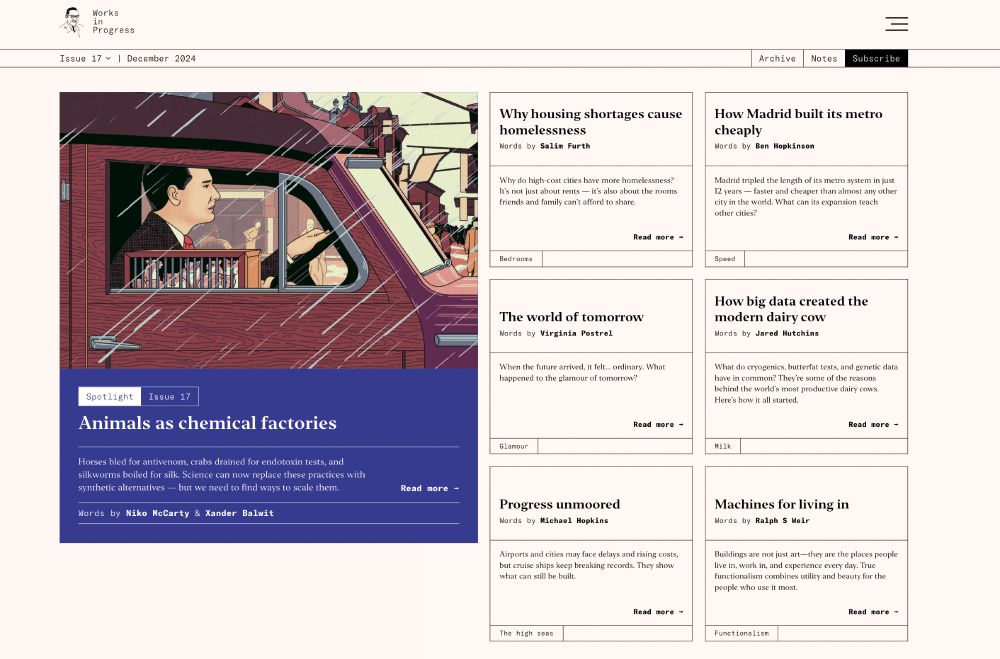Click the cryogenics and butterfat summary text
This screenshot has width=1000, height=659.
(x=806, y=383)
